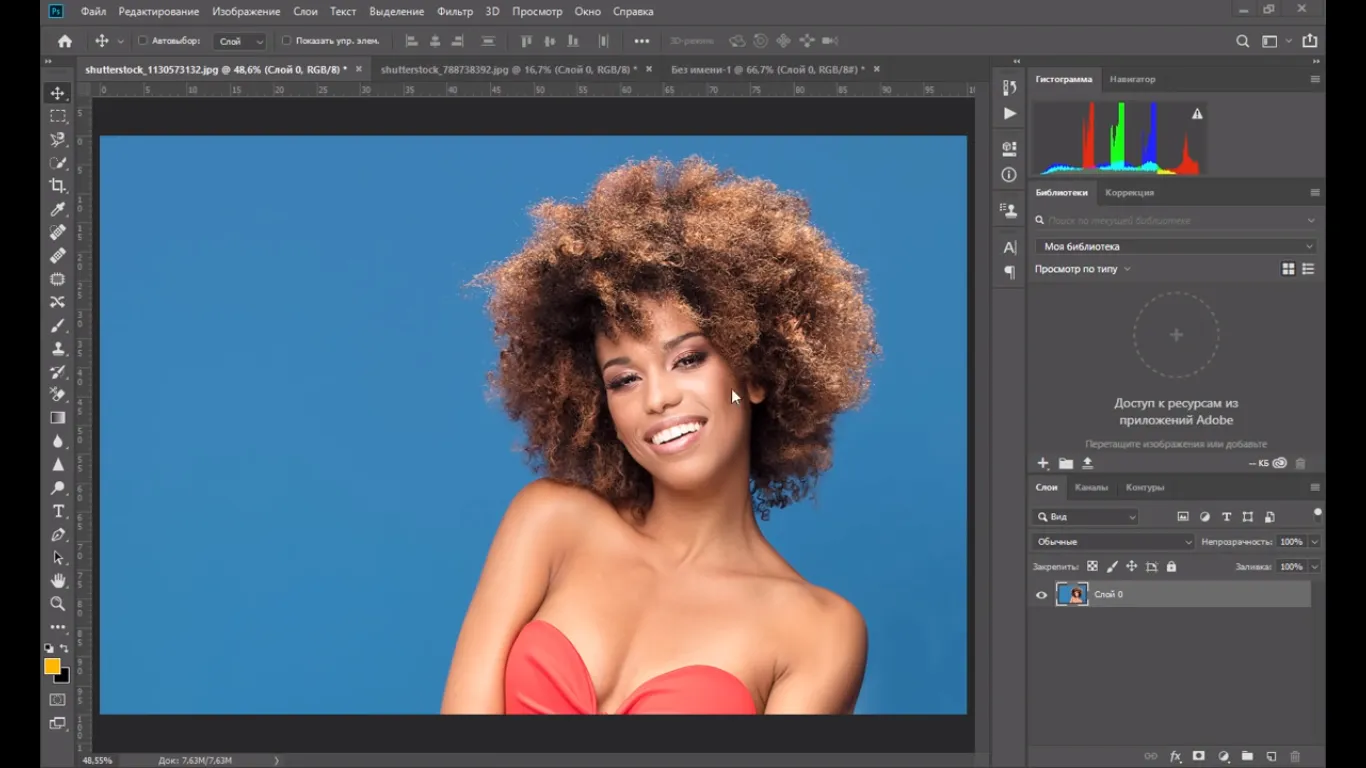Create a new layer
This screenshot has width=1366, height=768.
1271,756
